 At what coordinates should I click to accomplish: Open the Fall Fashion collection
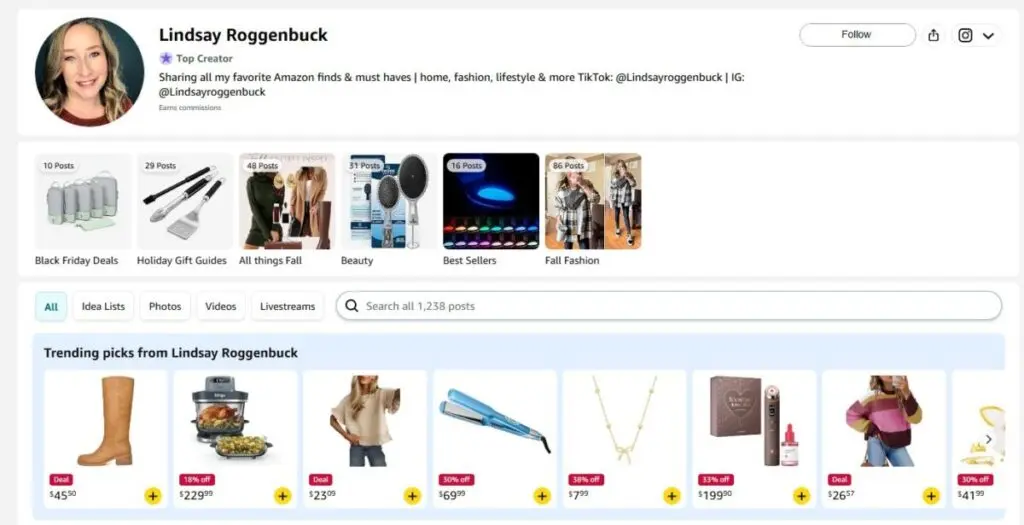593,201
